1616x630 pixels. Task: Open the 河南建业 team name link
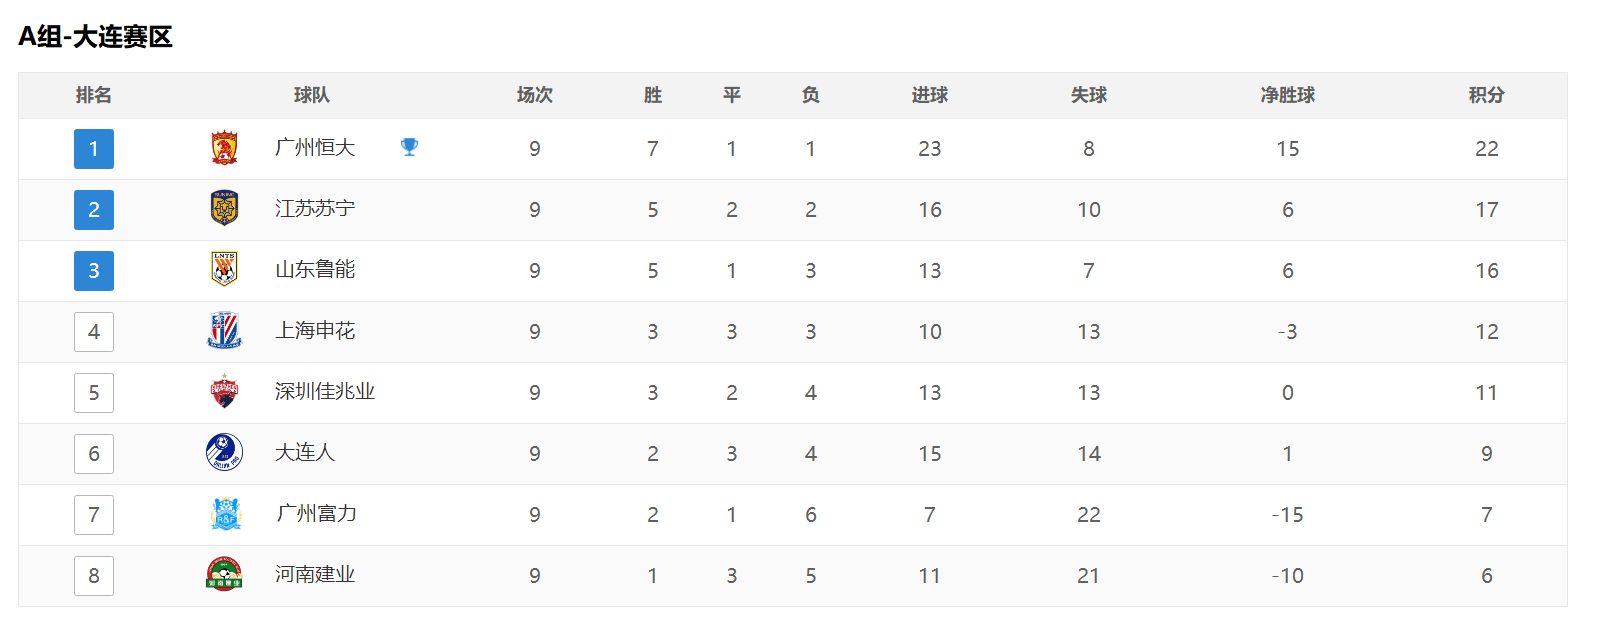tap(315, 575)
